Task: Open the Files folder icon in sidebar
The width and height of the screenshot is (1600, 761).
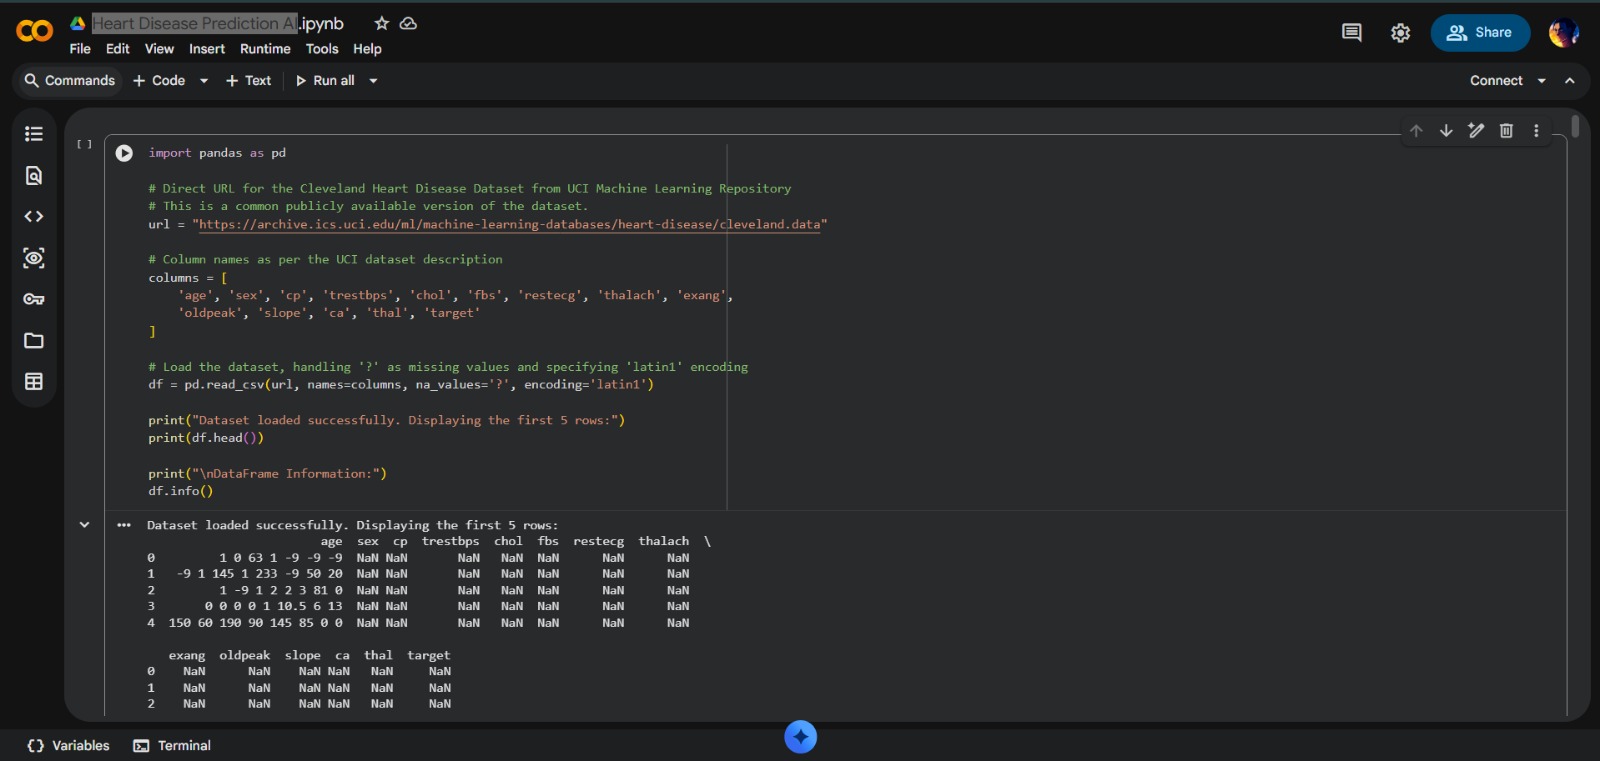Action: pos(34,341)
